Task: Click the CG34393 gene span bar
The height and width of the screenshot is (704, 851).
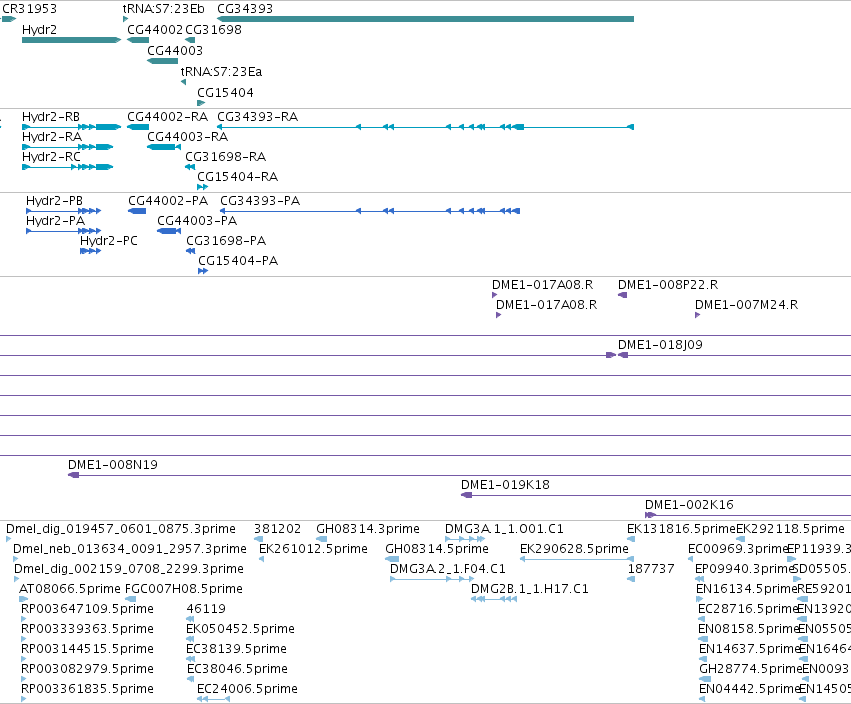Action: (x=425, y=19)
